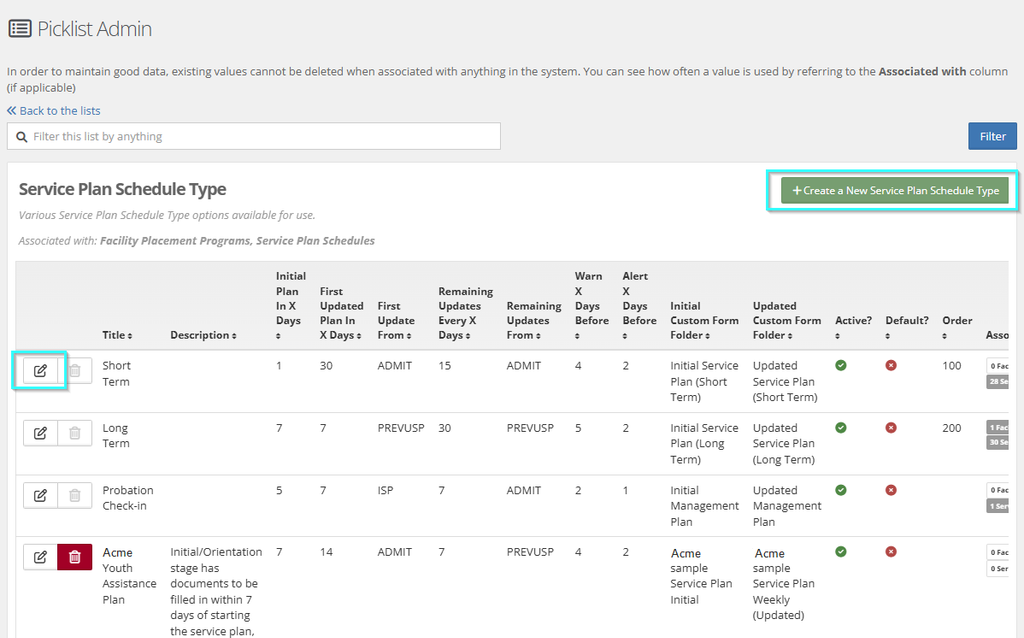Click the Probation Check-in title cell

128,498
